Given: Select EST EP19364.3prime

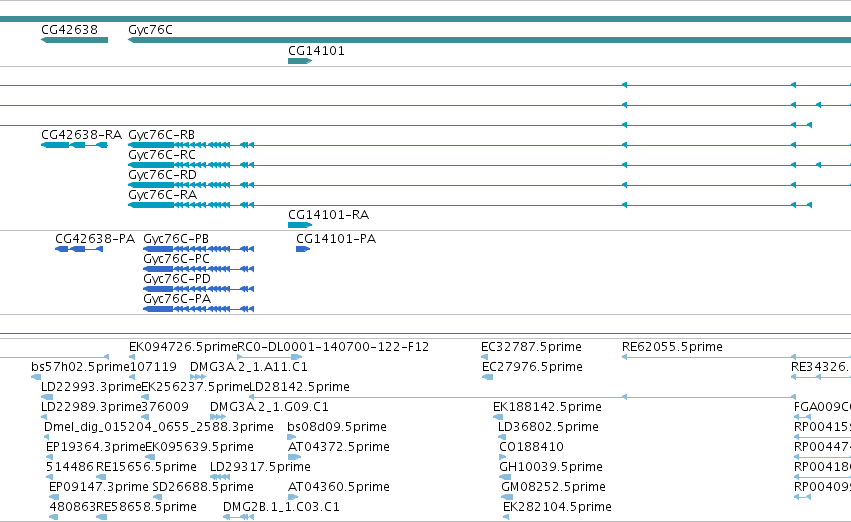Looking at the screenshot, I should pyautogui.click(x=96, y=447).
